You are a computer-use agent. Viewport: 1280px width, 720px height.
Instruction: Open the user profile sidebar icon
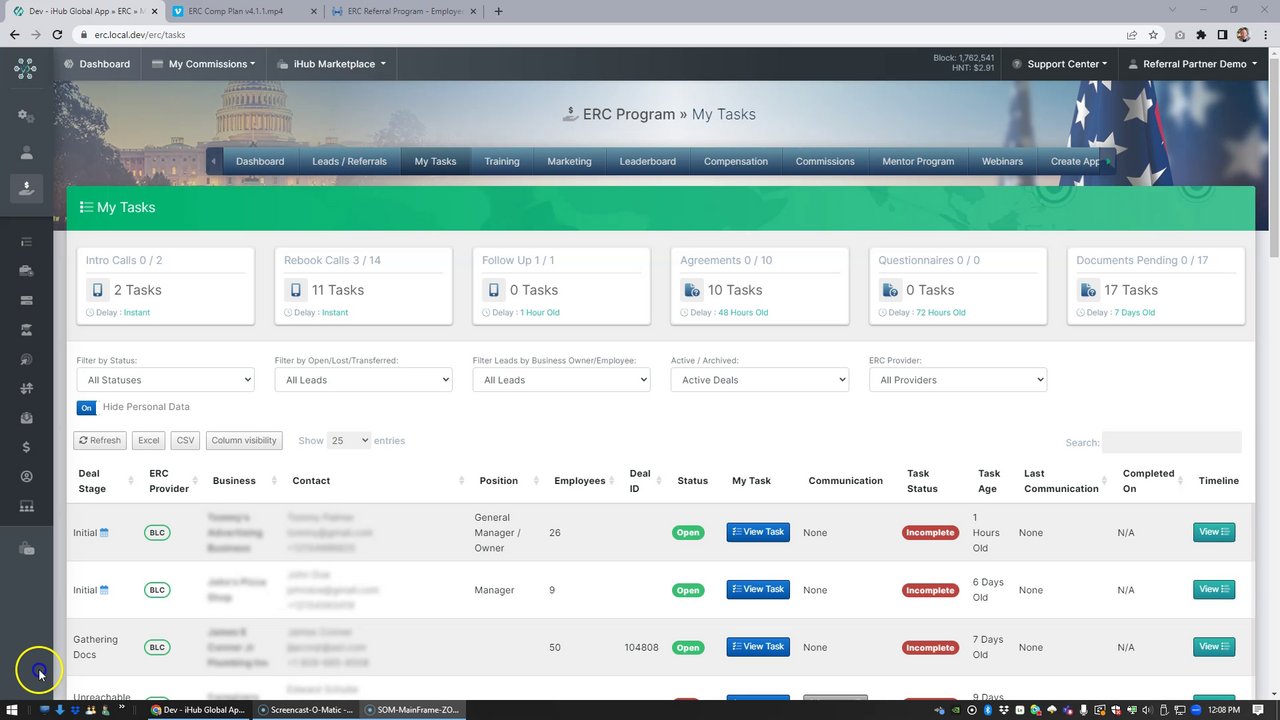click(26, 153)
